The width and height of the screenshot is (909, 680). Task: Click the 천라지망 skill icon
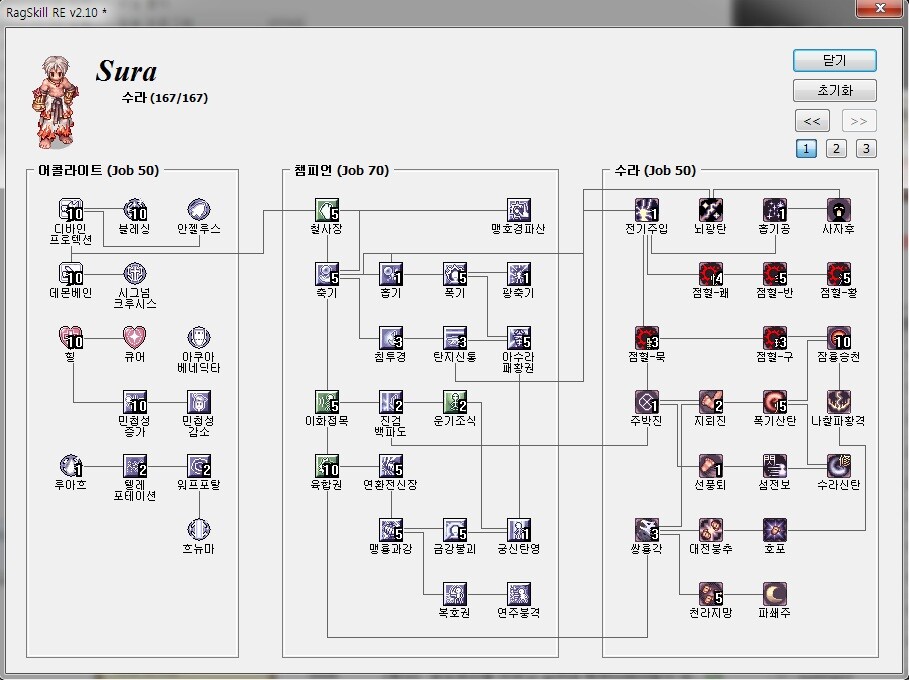[710, 594]
